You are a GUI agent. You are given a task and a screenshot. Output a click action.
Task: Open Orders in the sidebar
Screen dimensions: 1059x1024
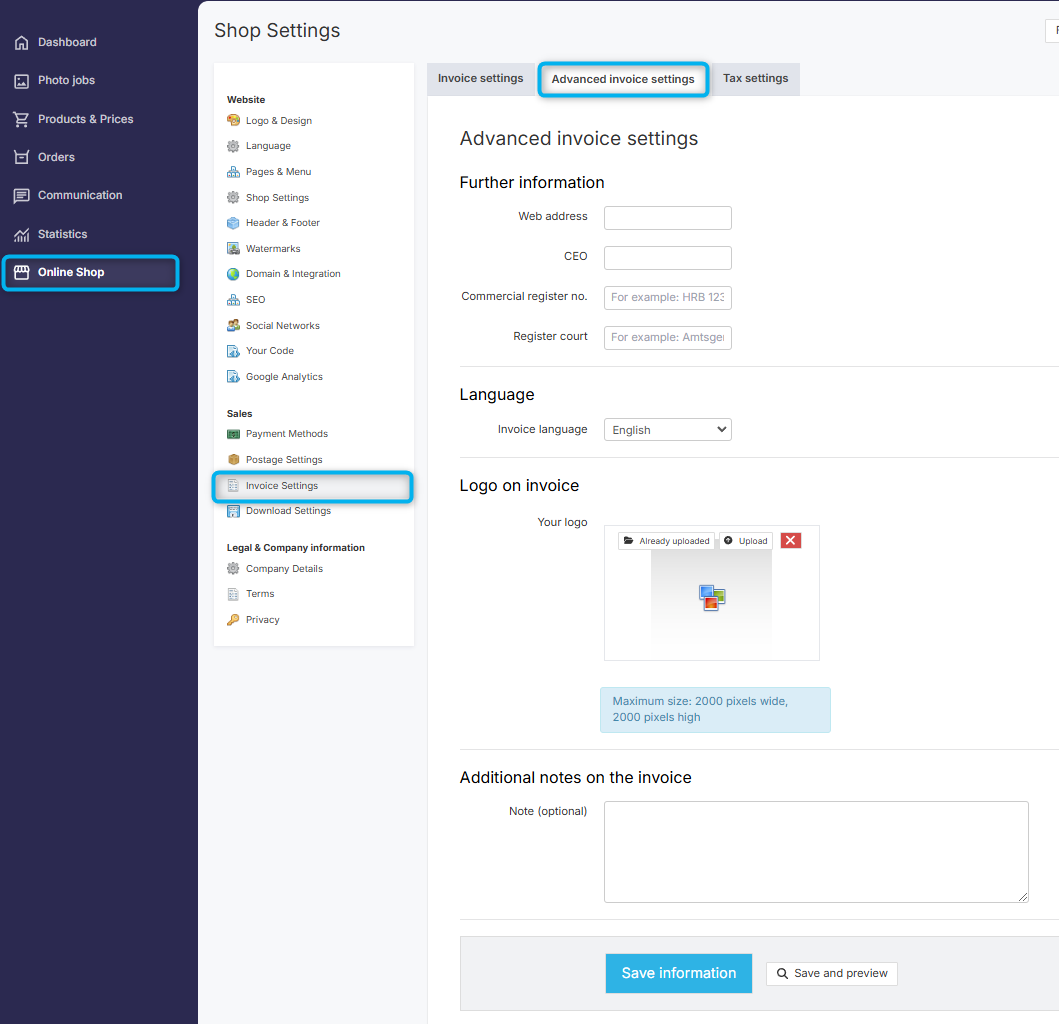click(56, 157)
